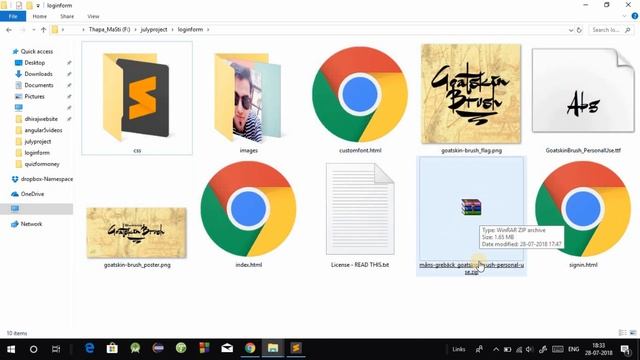Open recent locations dropdown arrow
The height and width of the screenshot is (360, 640).
[x=33, y=30]
